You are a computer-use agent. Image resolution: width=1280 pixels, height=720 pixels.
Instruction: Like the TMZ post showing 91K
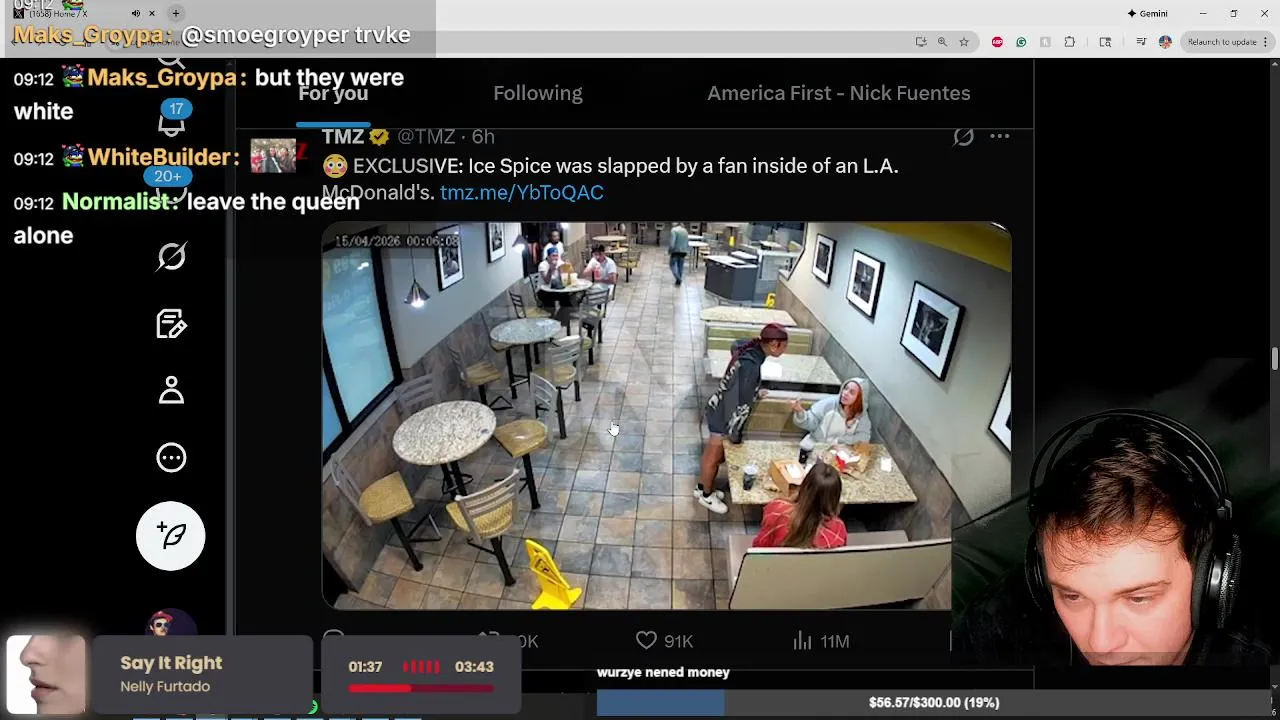[664, 641]
